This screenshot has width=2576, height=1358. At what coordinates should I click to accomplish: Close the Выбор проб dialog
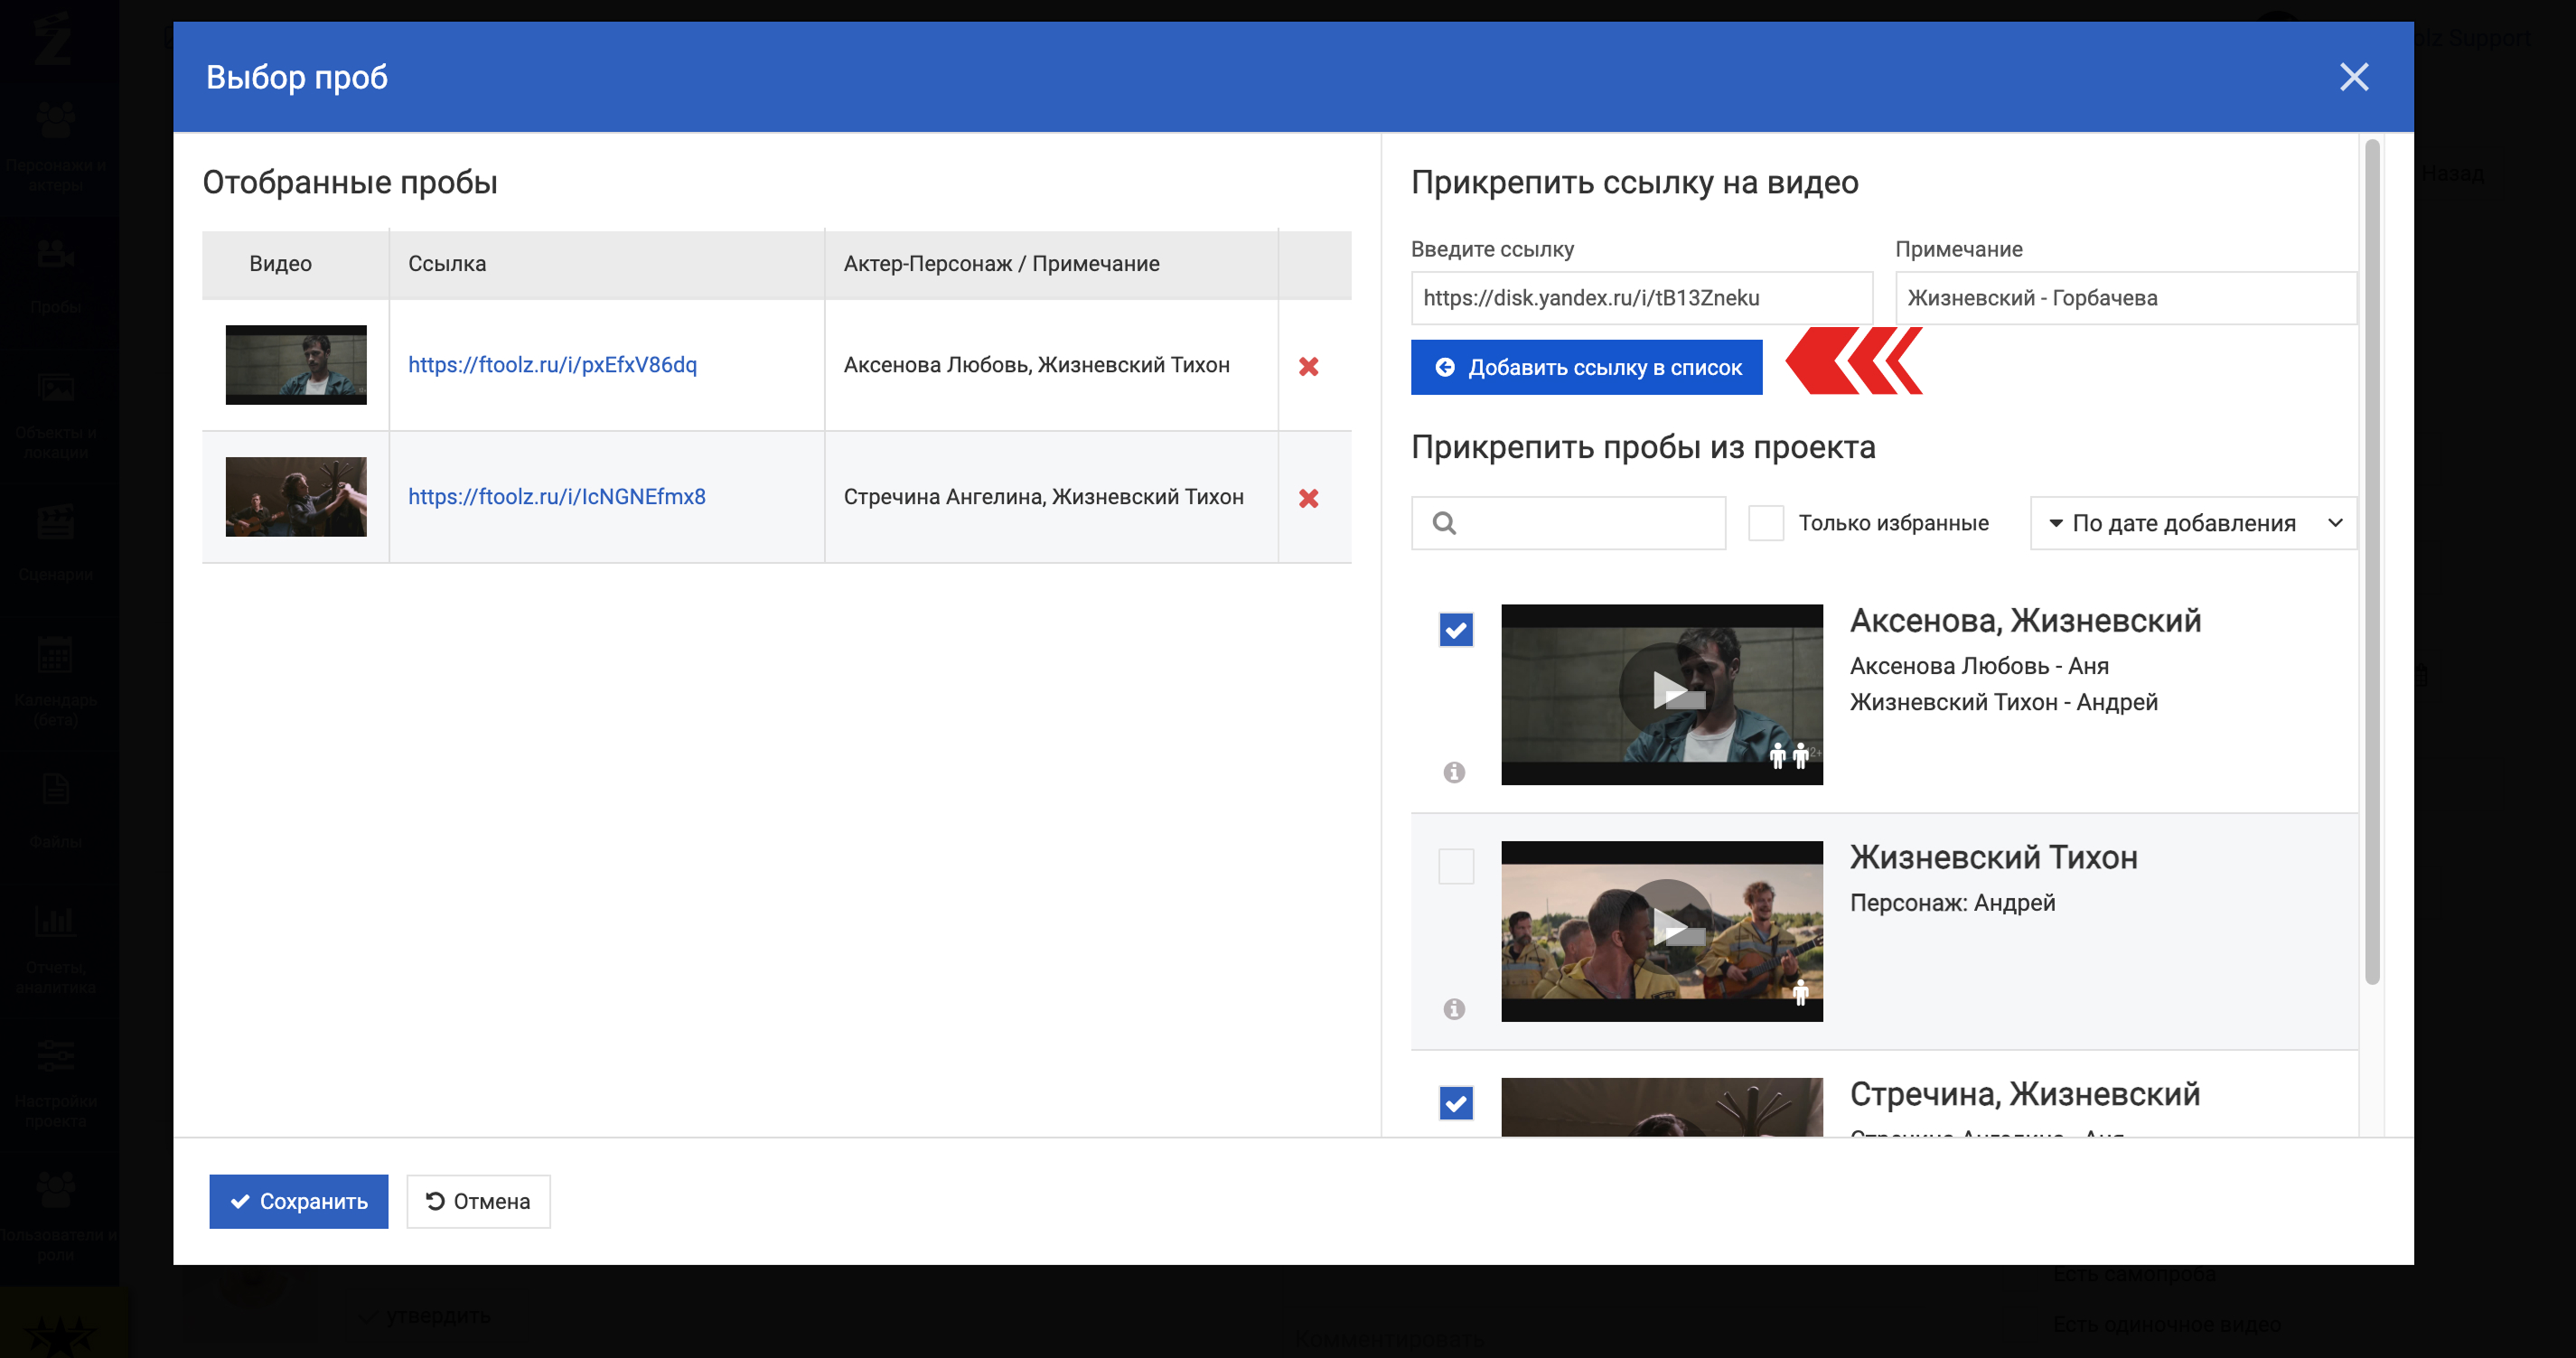(x=2353, y=77)
